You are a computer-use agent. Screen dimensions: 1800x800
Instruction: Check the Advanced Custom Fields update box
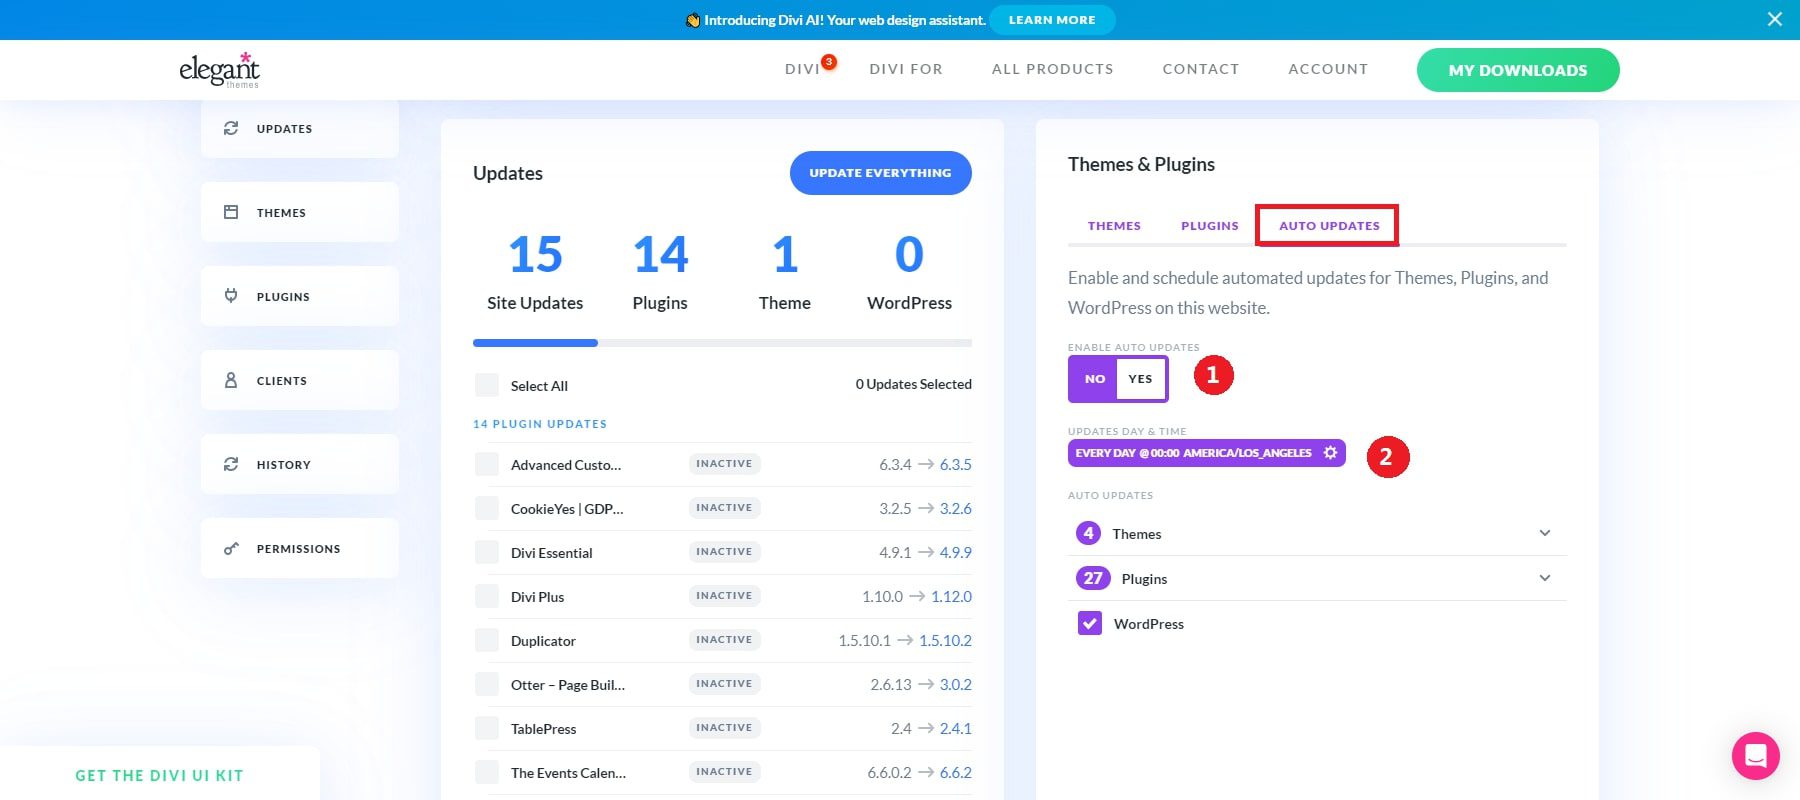487,464
